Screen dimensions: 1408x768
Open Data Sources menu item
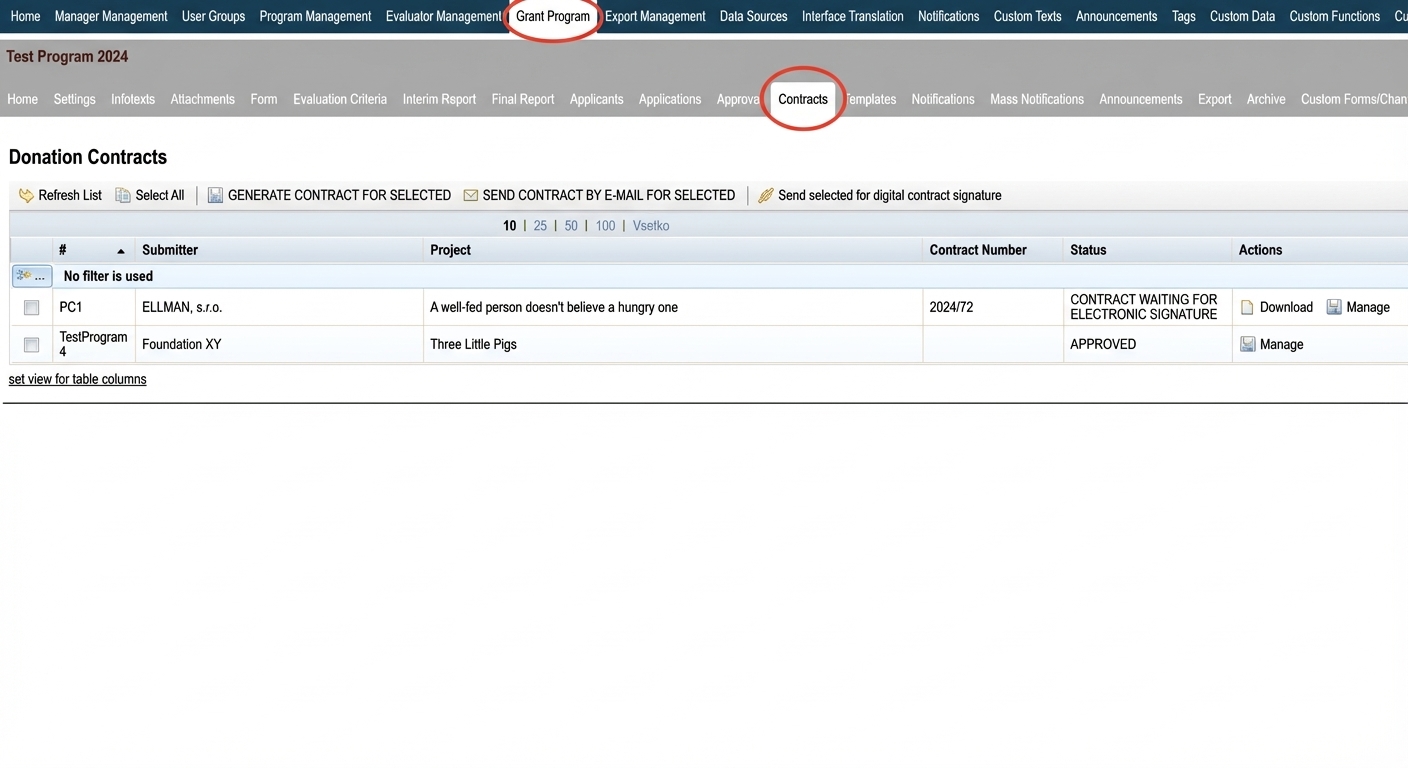point(753,16)
